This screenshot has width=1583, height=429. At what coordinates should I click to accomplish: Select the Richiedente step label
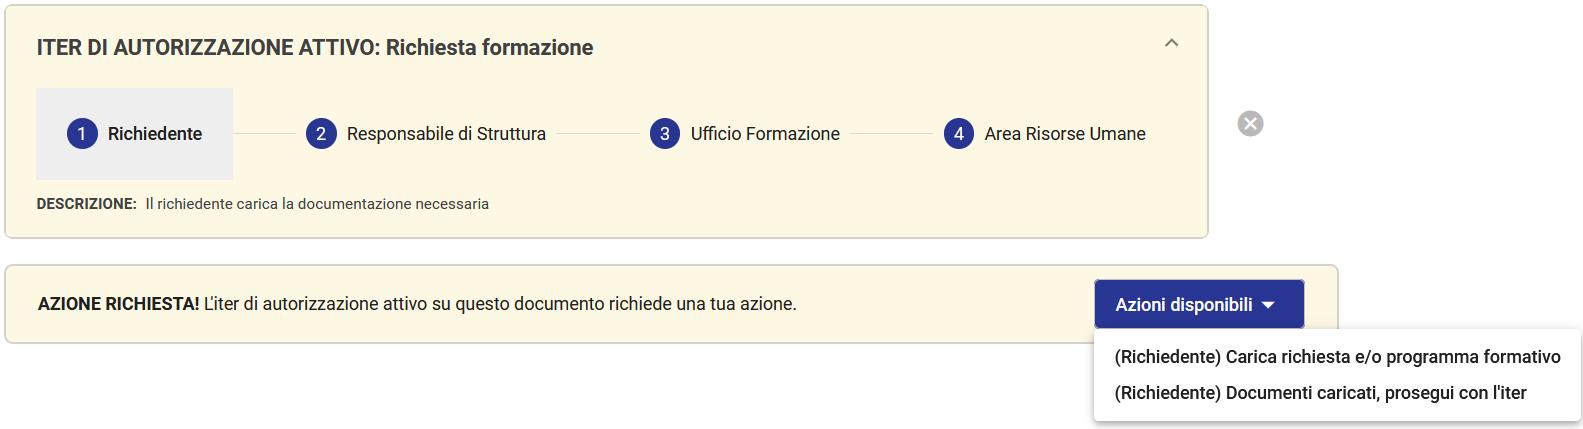pos(155,134)
